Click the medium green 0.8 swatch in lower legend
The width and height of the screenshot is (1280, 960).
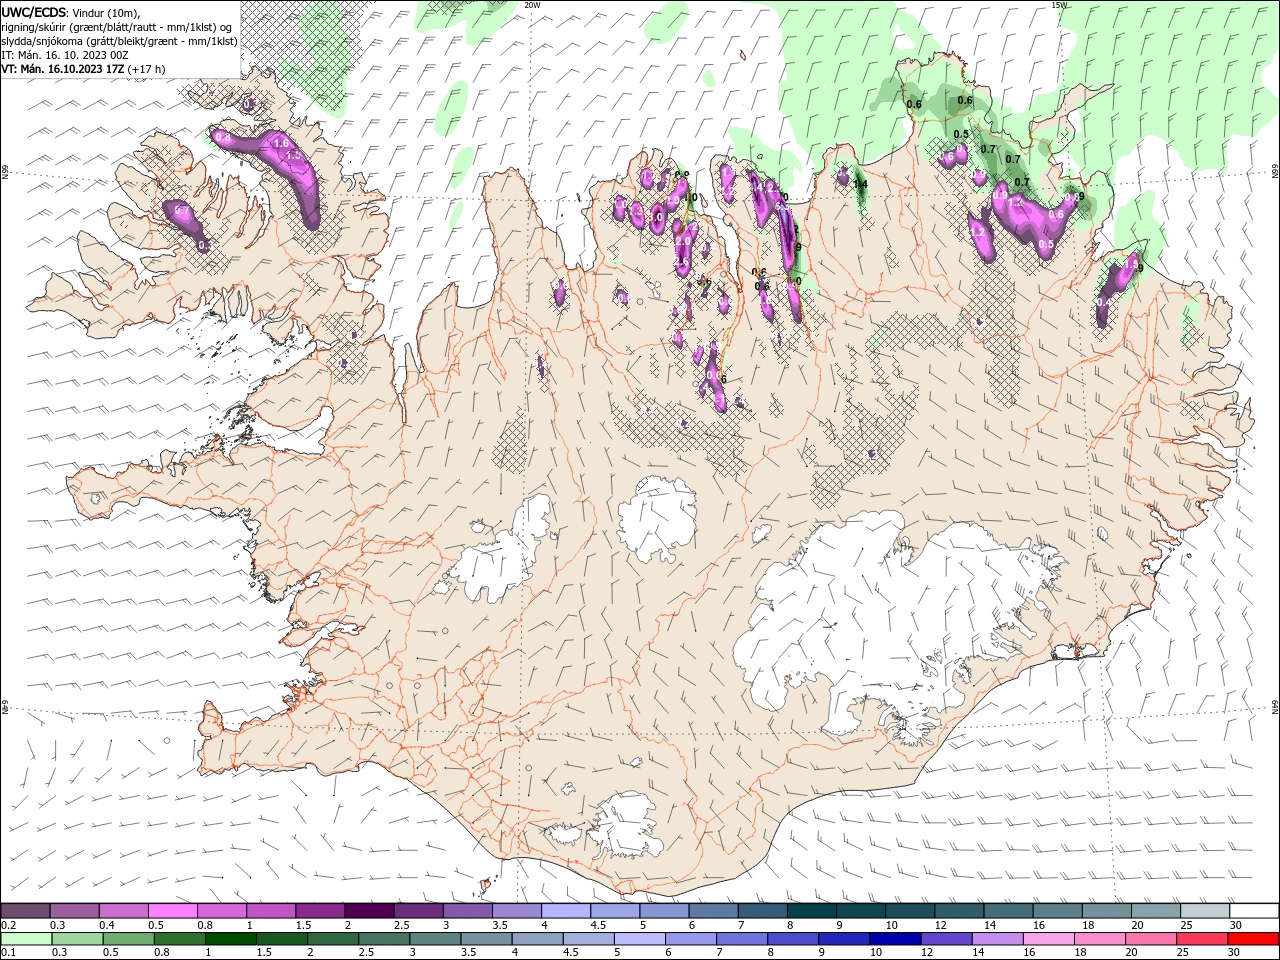click(180, 939)
